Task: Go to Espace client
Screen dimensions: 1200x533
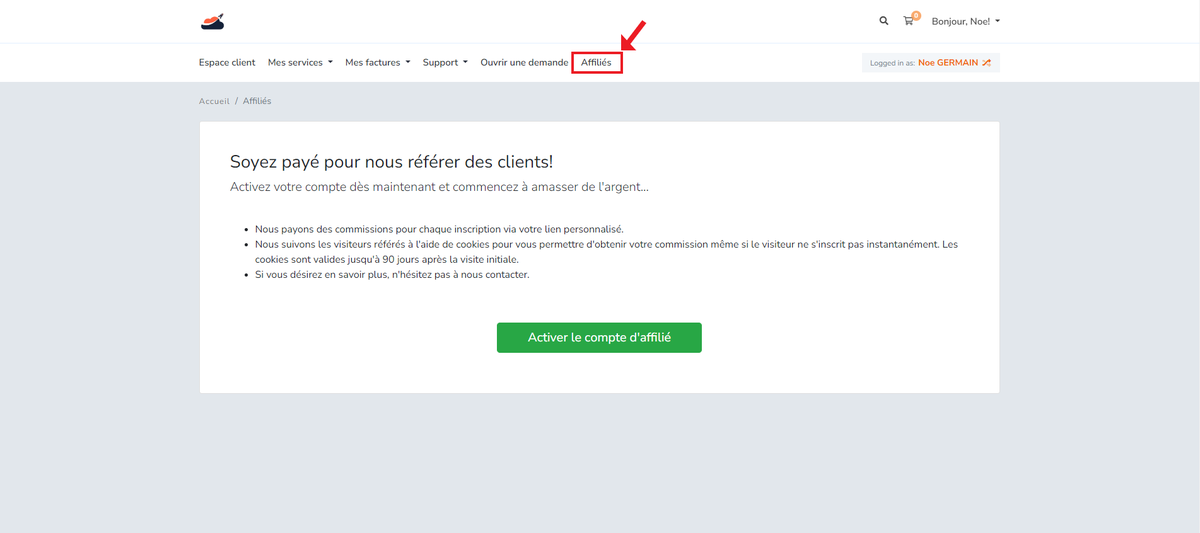Action: pos(227,62)
